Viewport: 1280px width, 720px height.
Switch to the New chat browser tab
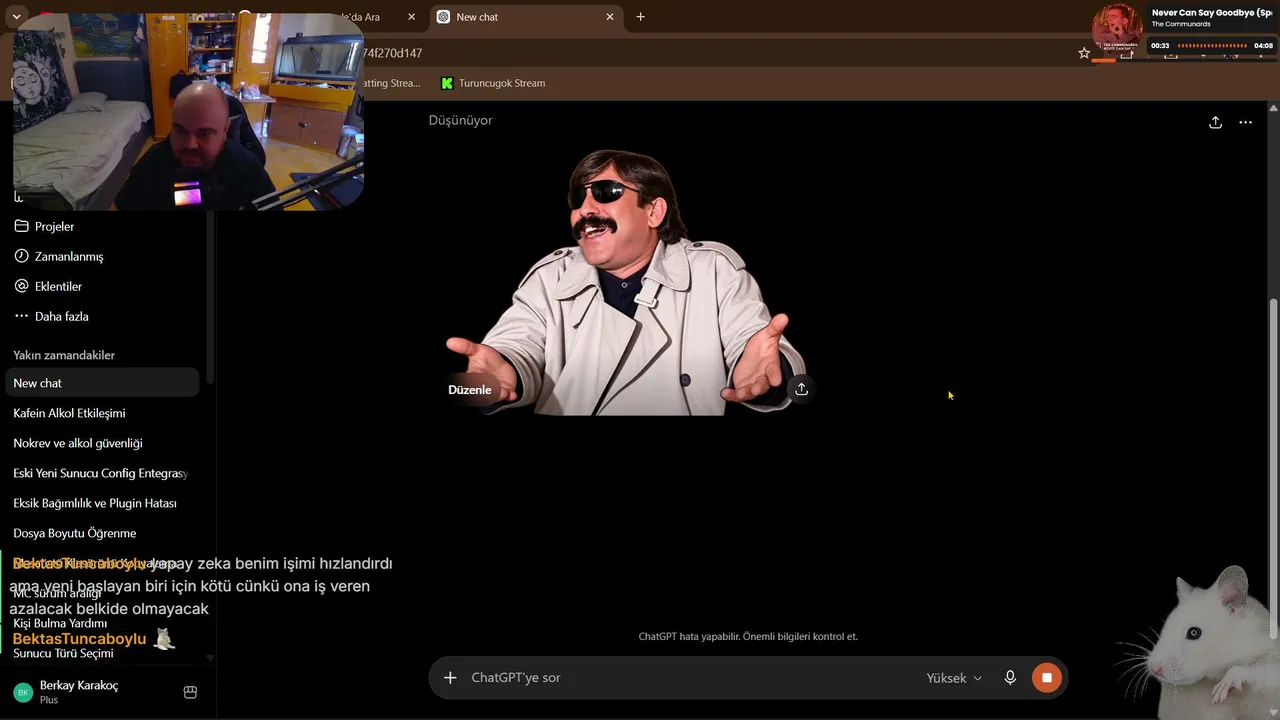click(x=527, y=17)
